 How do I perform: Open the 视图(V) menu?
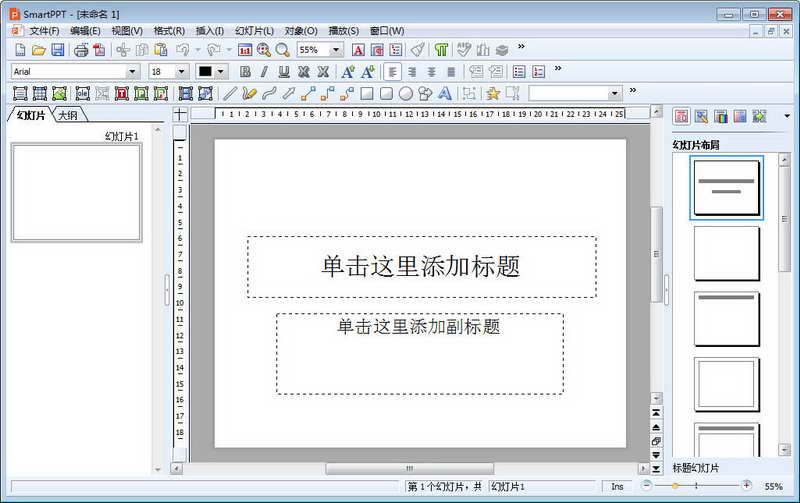pos(127,31)
